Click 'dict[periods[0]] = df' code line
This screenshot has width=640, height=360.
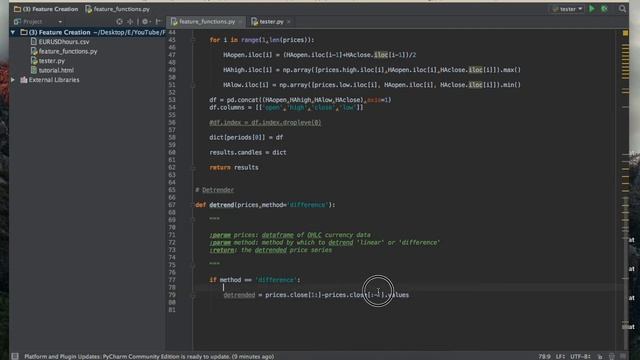(246, 138)
